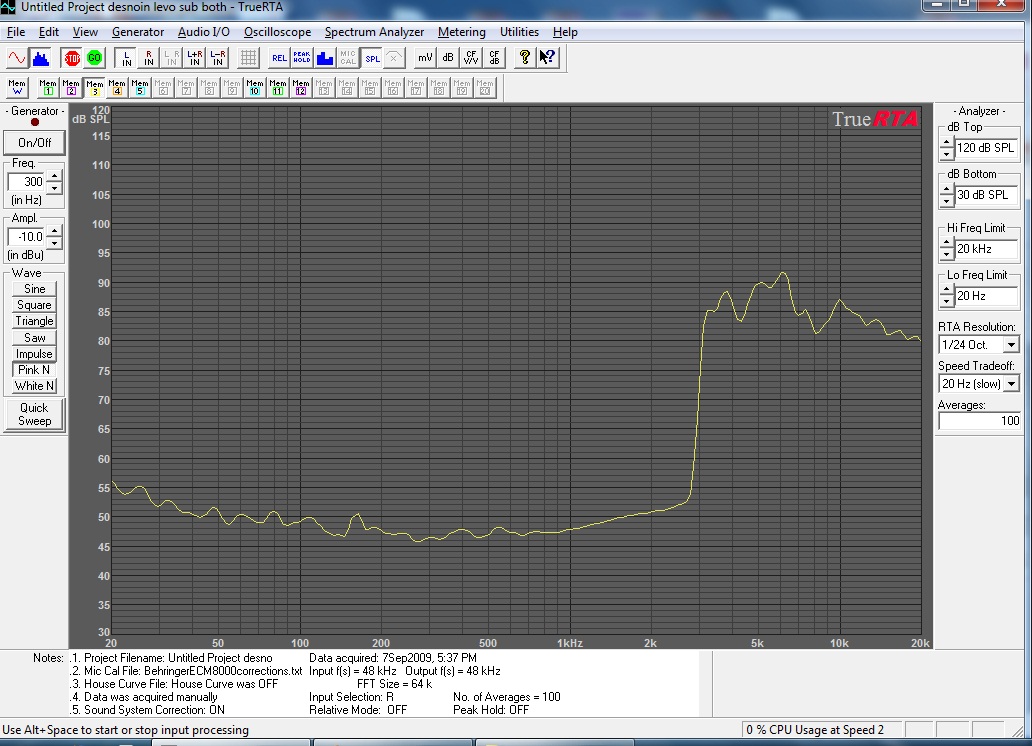Select the oscilloscope sine wave toolbar icon
This screenshot has height=746, width=1032.
pyautogui.click(x=16, y=58)
